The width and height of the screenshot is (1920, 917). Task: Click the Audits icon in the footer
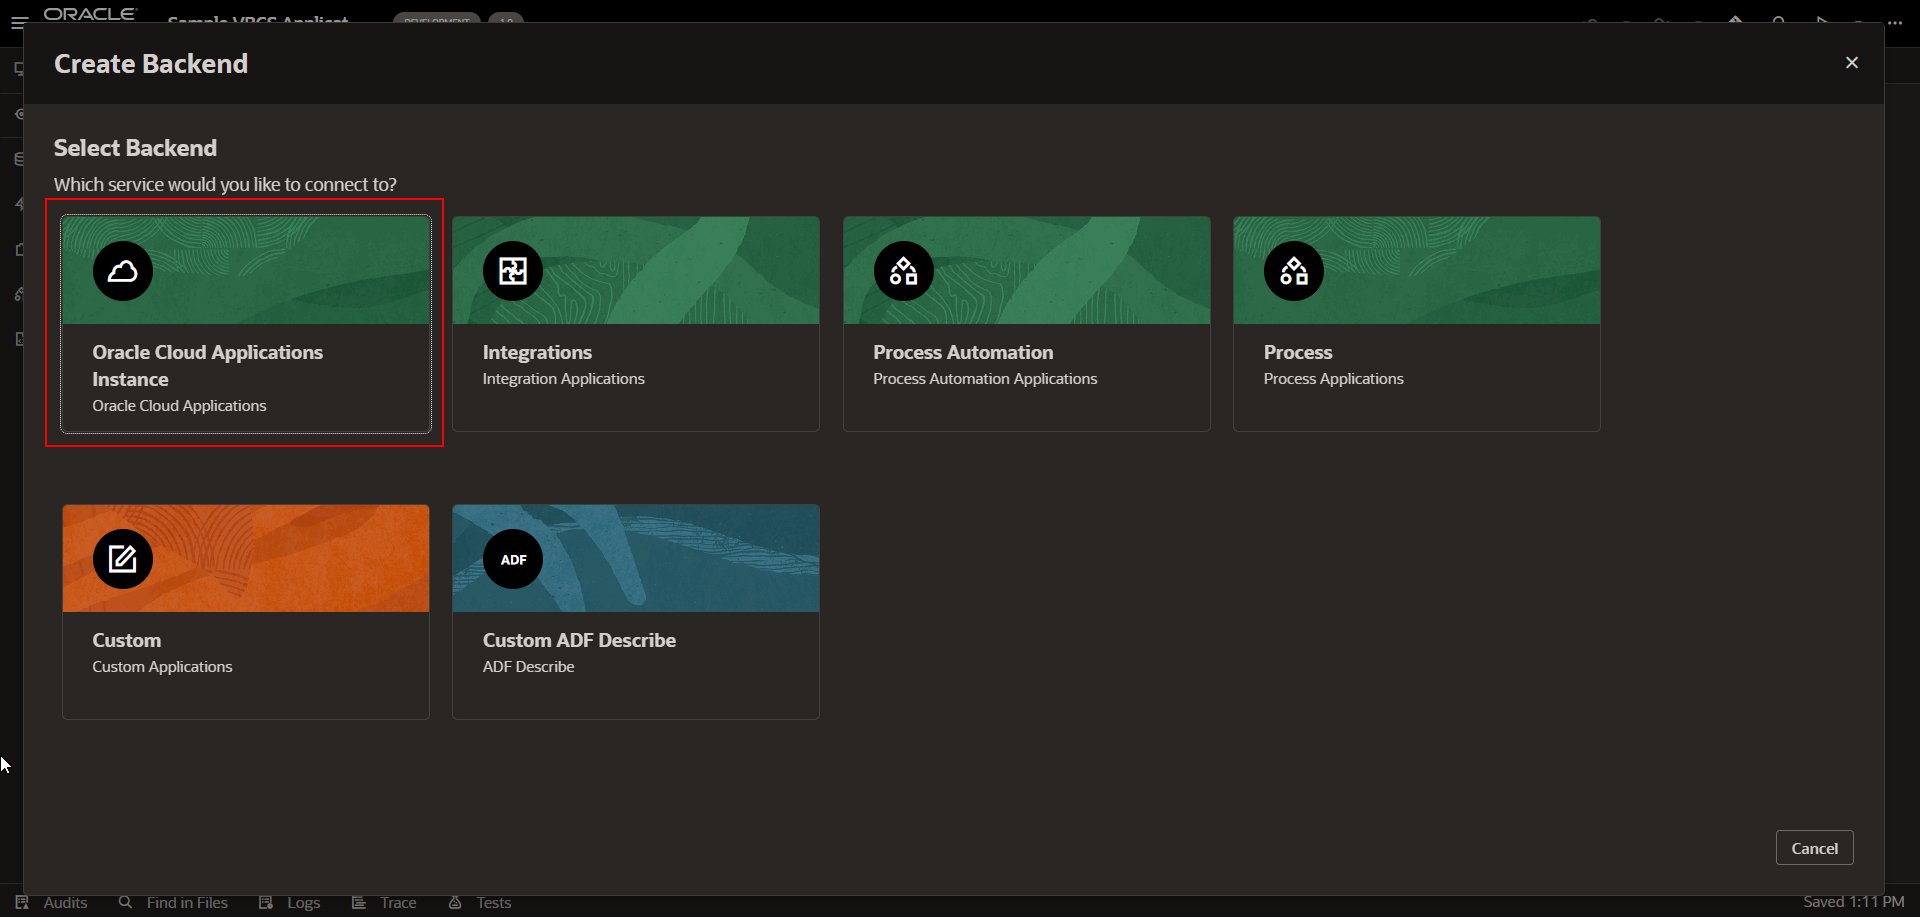[x=22, y=902]
